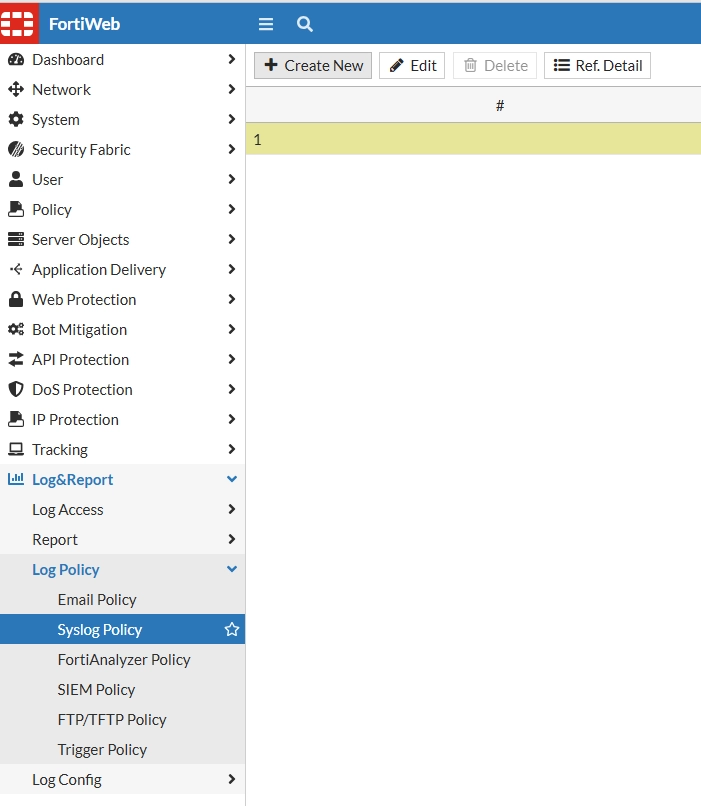Click the Network arrows icon
This screenshot has height=806, width=701.
click(16, 89)
